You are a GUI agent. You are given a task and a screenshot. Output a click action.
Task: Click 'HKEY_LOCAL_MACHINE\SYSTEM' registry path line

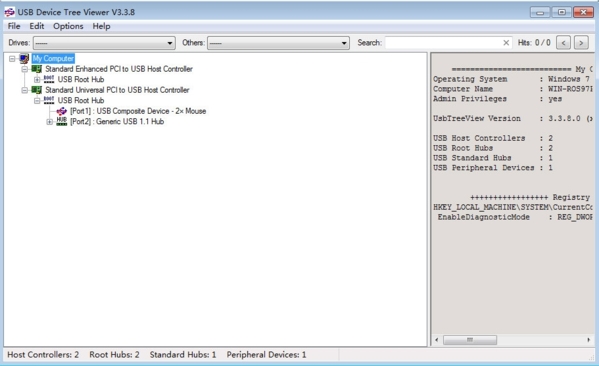(512, 207)
